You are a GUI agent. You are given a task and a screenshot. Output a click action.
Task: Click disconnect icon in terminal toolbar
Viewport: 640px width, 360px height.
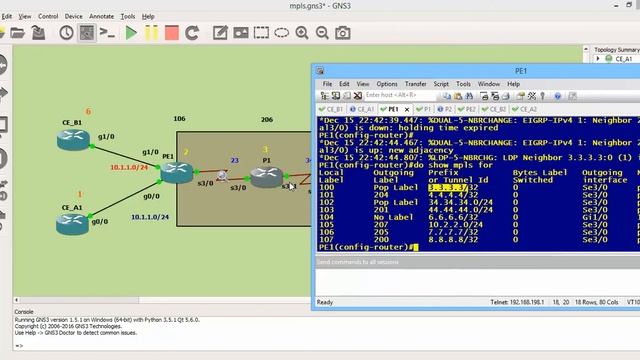[x=358, y=96]
